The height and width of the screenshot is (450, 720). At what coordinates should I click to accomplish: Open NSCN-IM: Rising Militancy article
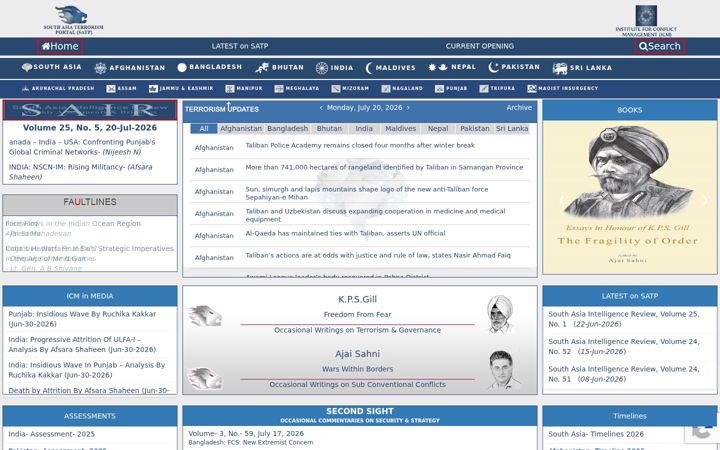click(80, 172)
